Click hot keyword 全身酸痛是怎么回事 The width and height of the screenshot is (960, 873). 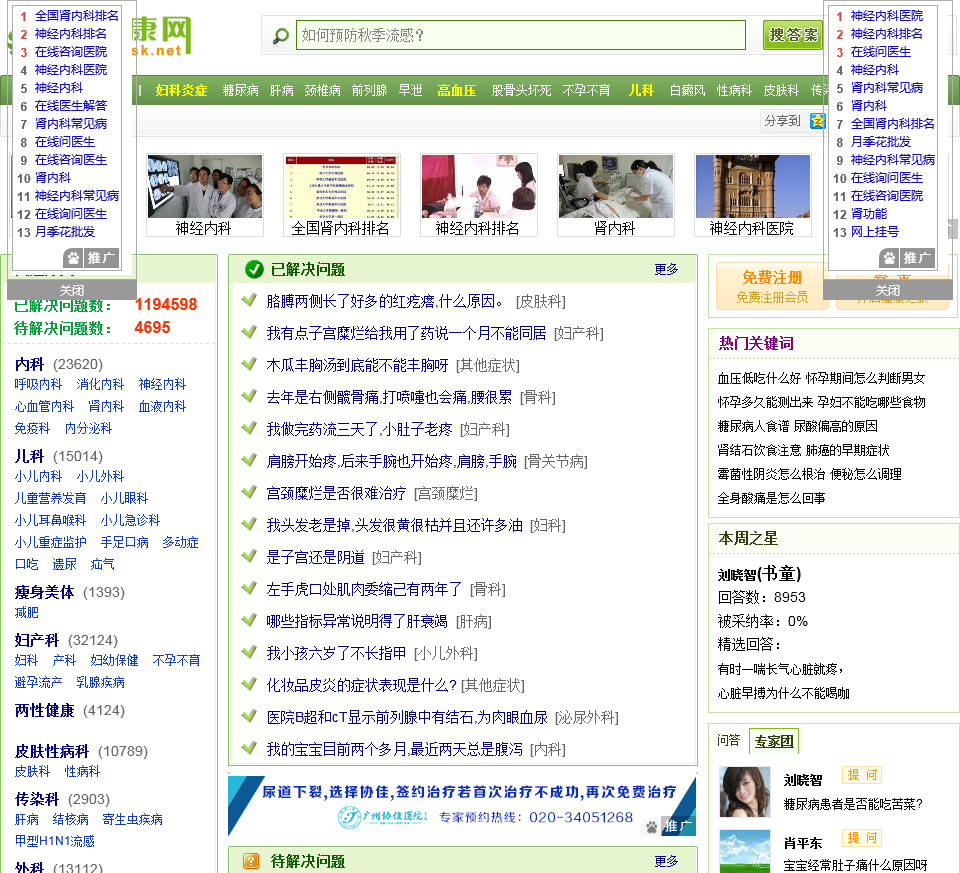771,498
